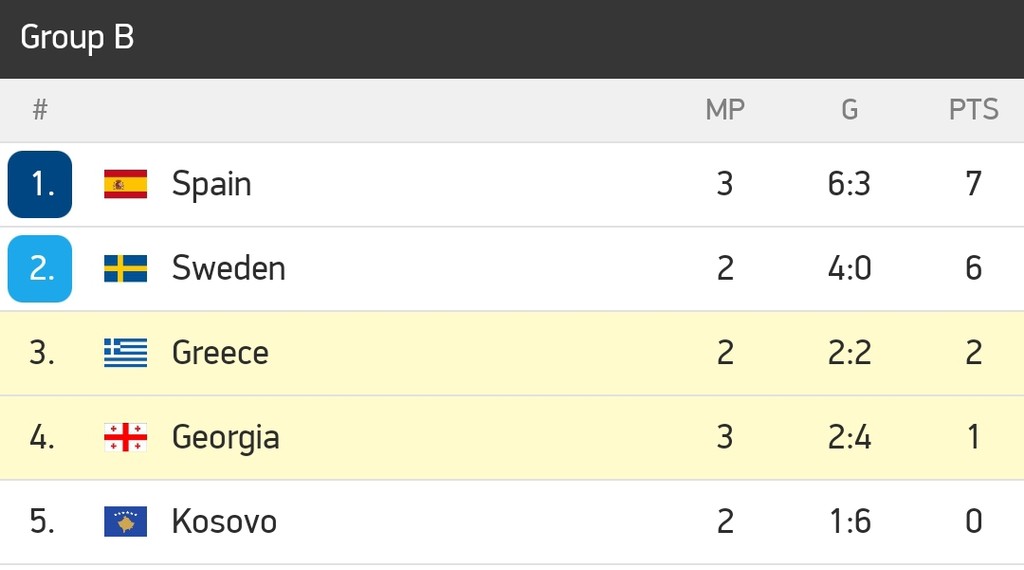
Task: Click Kosovo's 1:6 goals value
Action: click(850, 522)
